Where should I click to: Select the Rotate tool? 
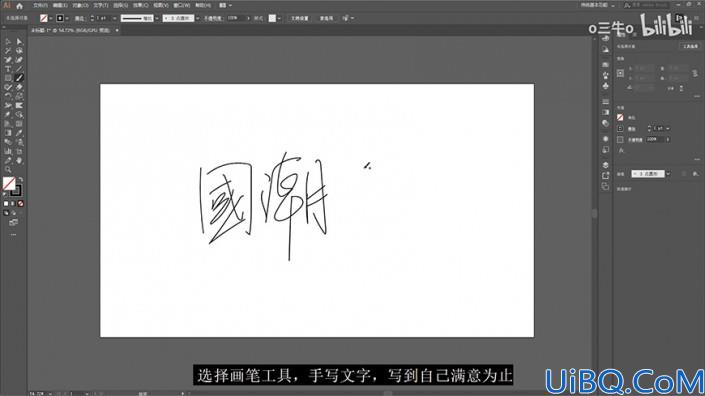pos(8,96)
